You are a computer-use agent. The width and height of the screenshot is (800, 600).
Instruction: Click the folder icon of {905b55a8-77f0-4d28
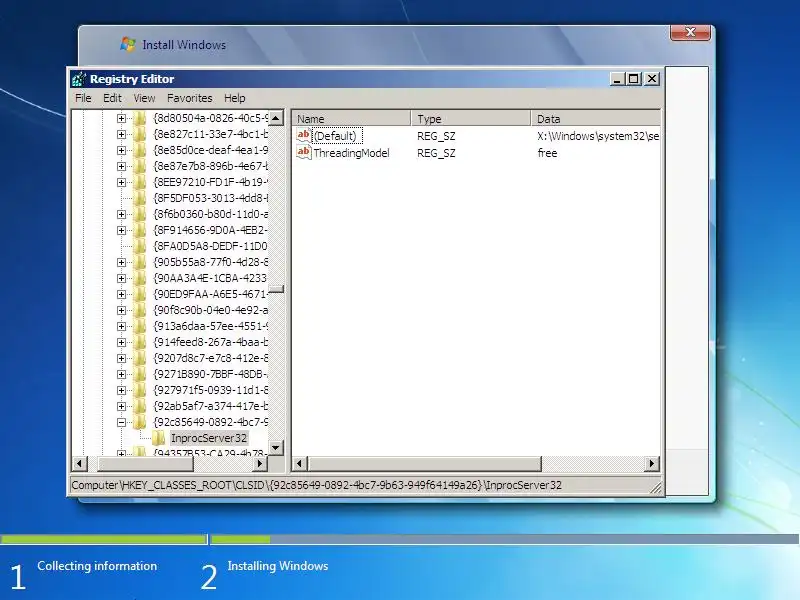140,262
